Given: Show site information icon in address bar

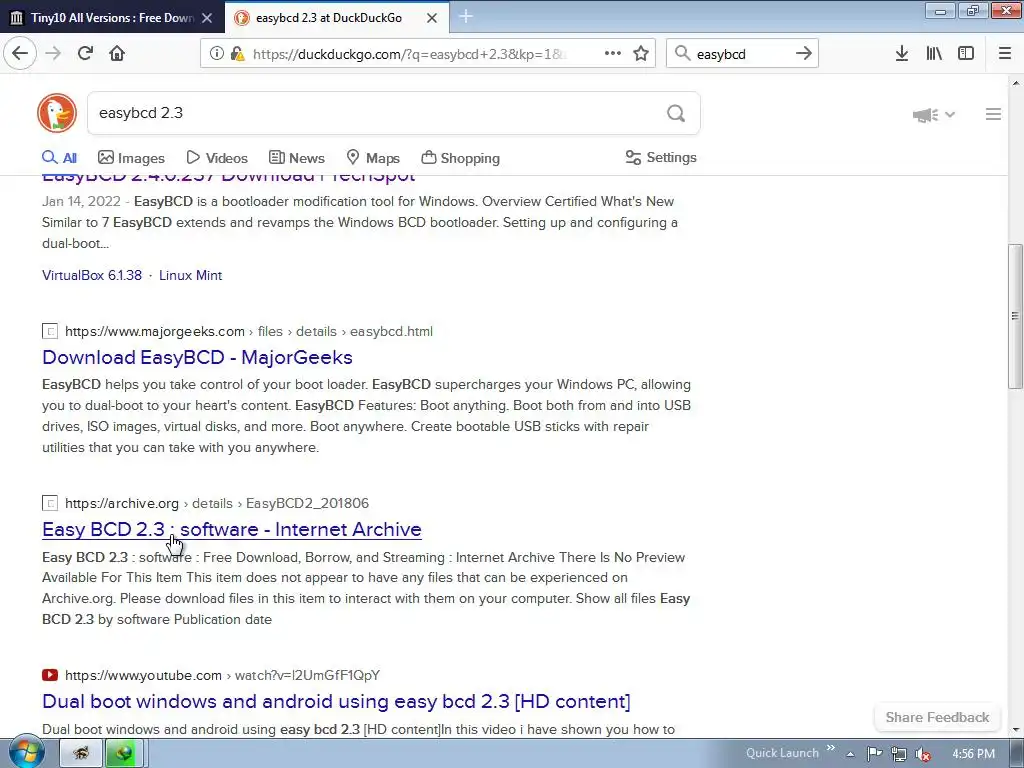Looking at the screenshot, I should click(x=217, y=54).
